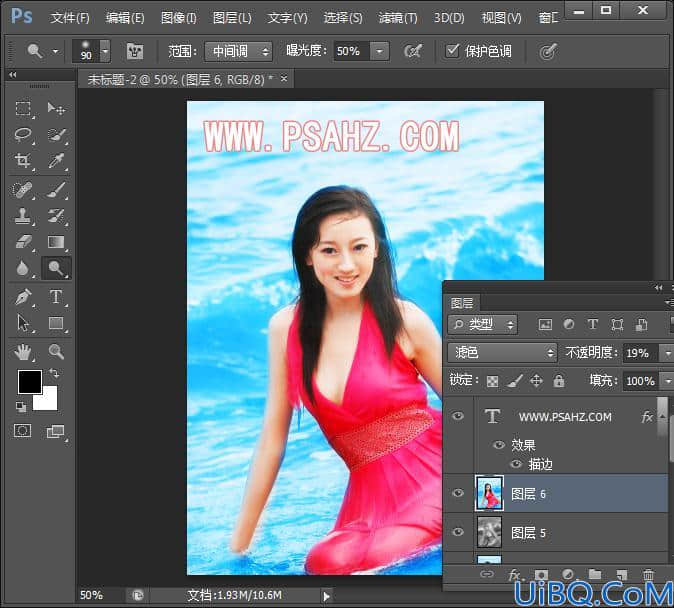
Task: Enable airbrush mode in options bar
Action: click(413, 52)
